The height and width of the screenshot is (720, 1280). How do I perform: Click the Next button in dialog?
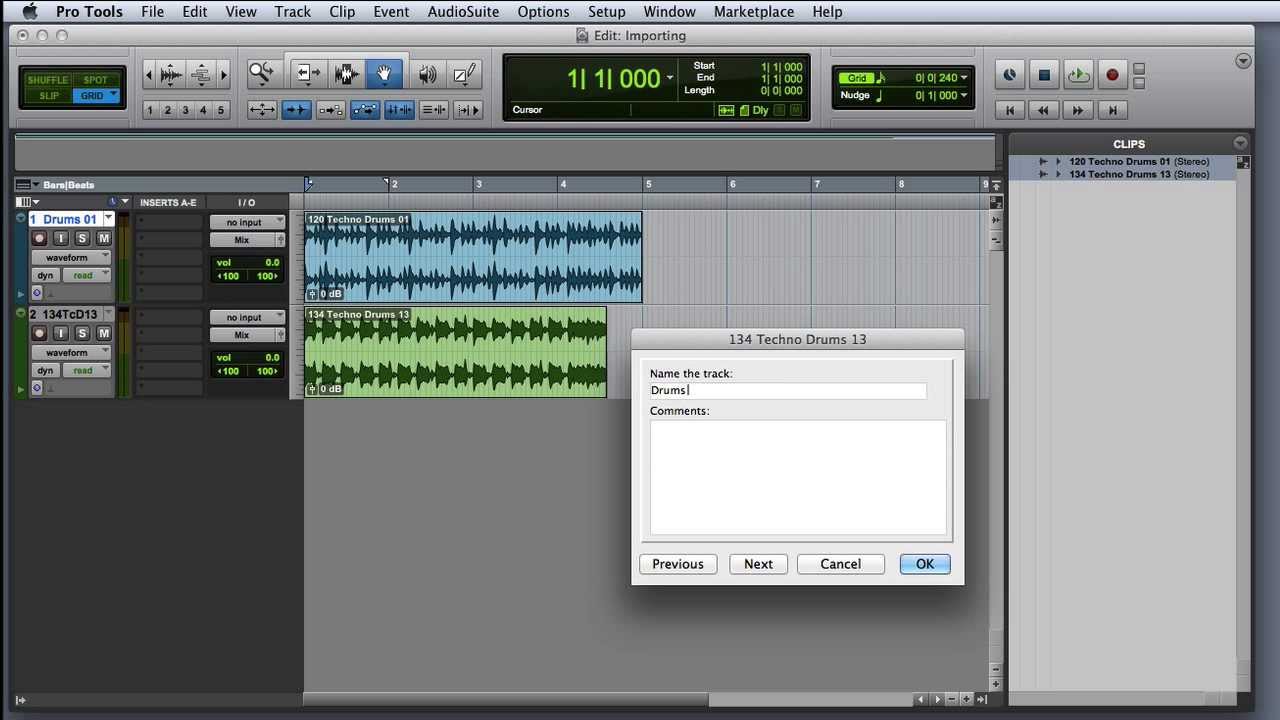tap(758, 564)
